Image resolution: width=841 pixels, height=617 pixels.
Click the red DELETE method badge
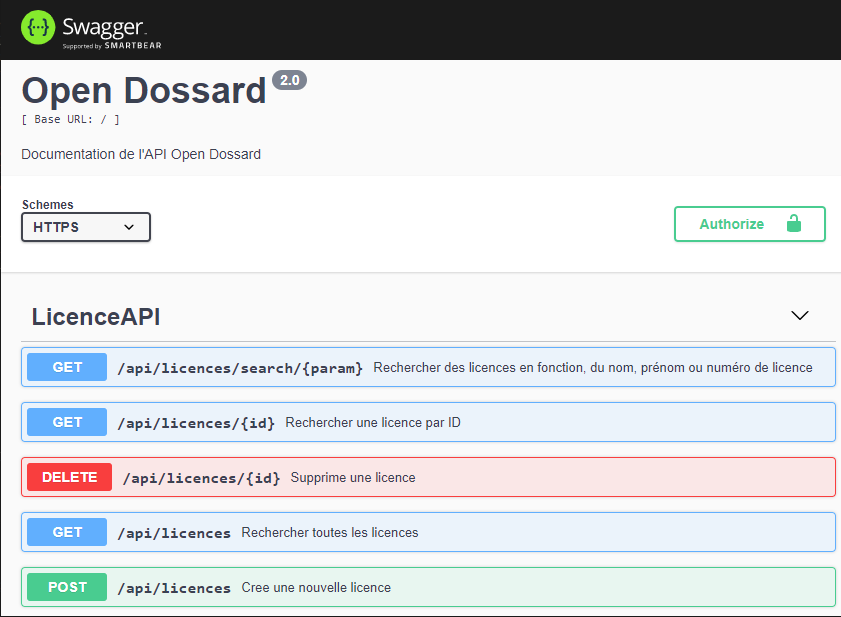(70, 477)
